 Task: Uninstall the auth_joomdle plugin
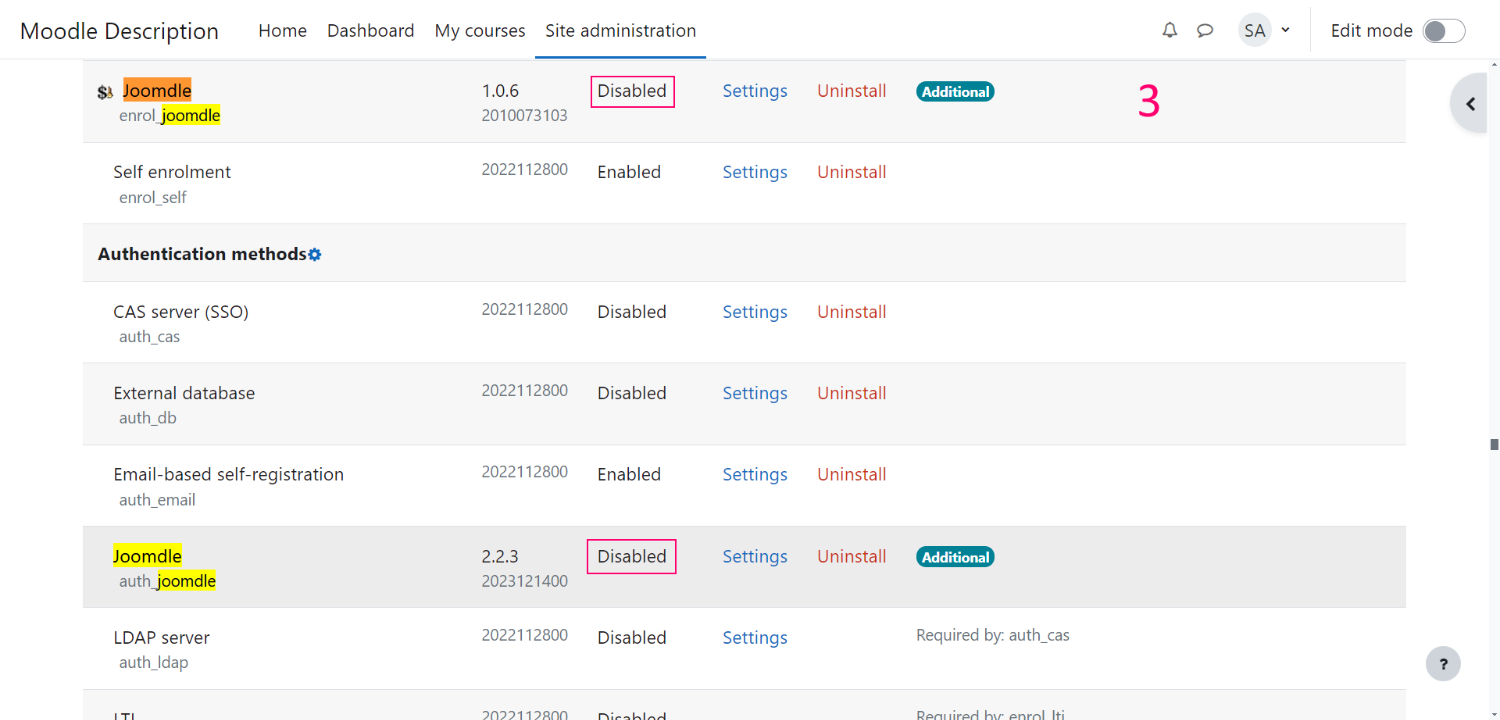pyautogui.click(x=852, y=557)
